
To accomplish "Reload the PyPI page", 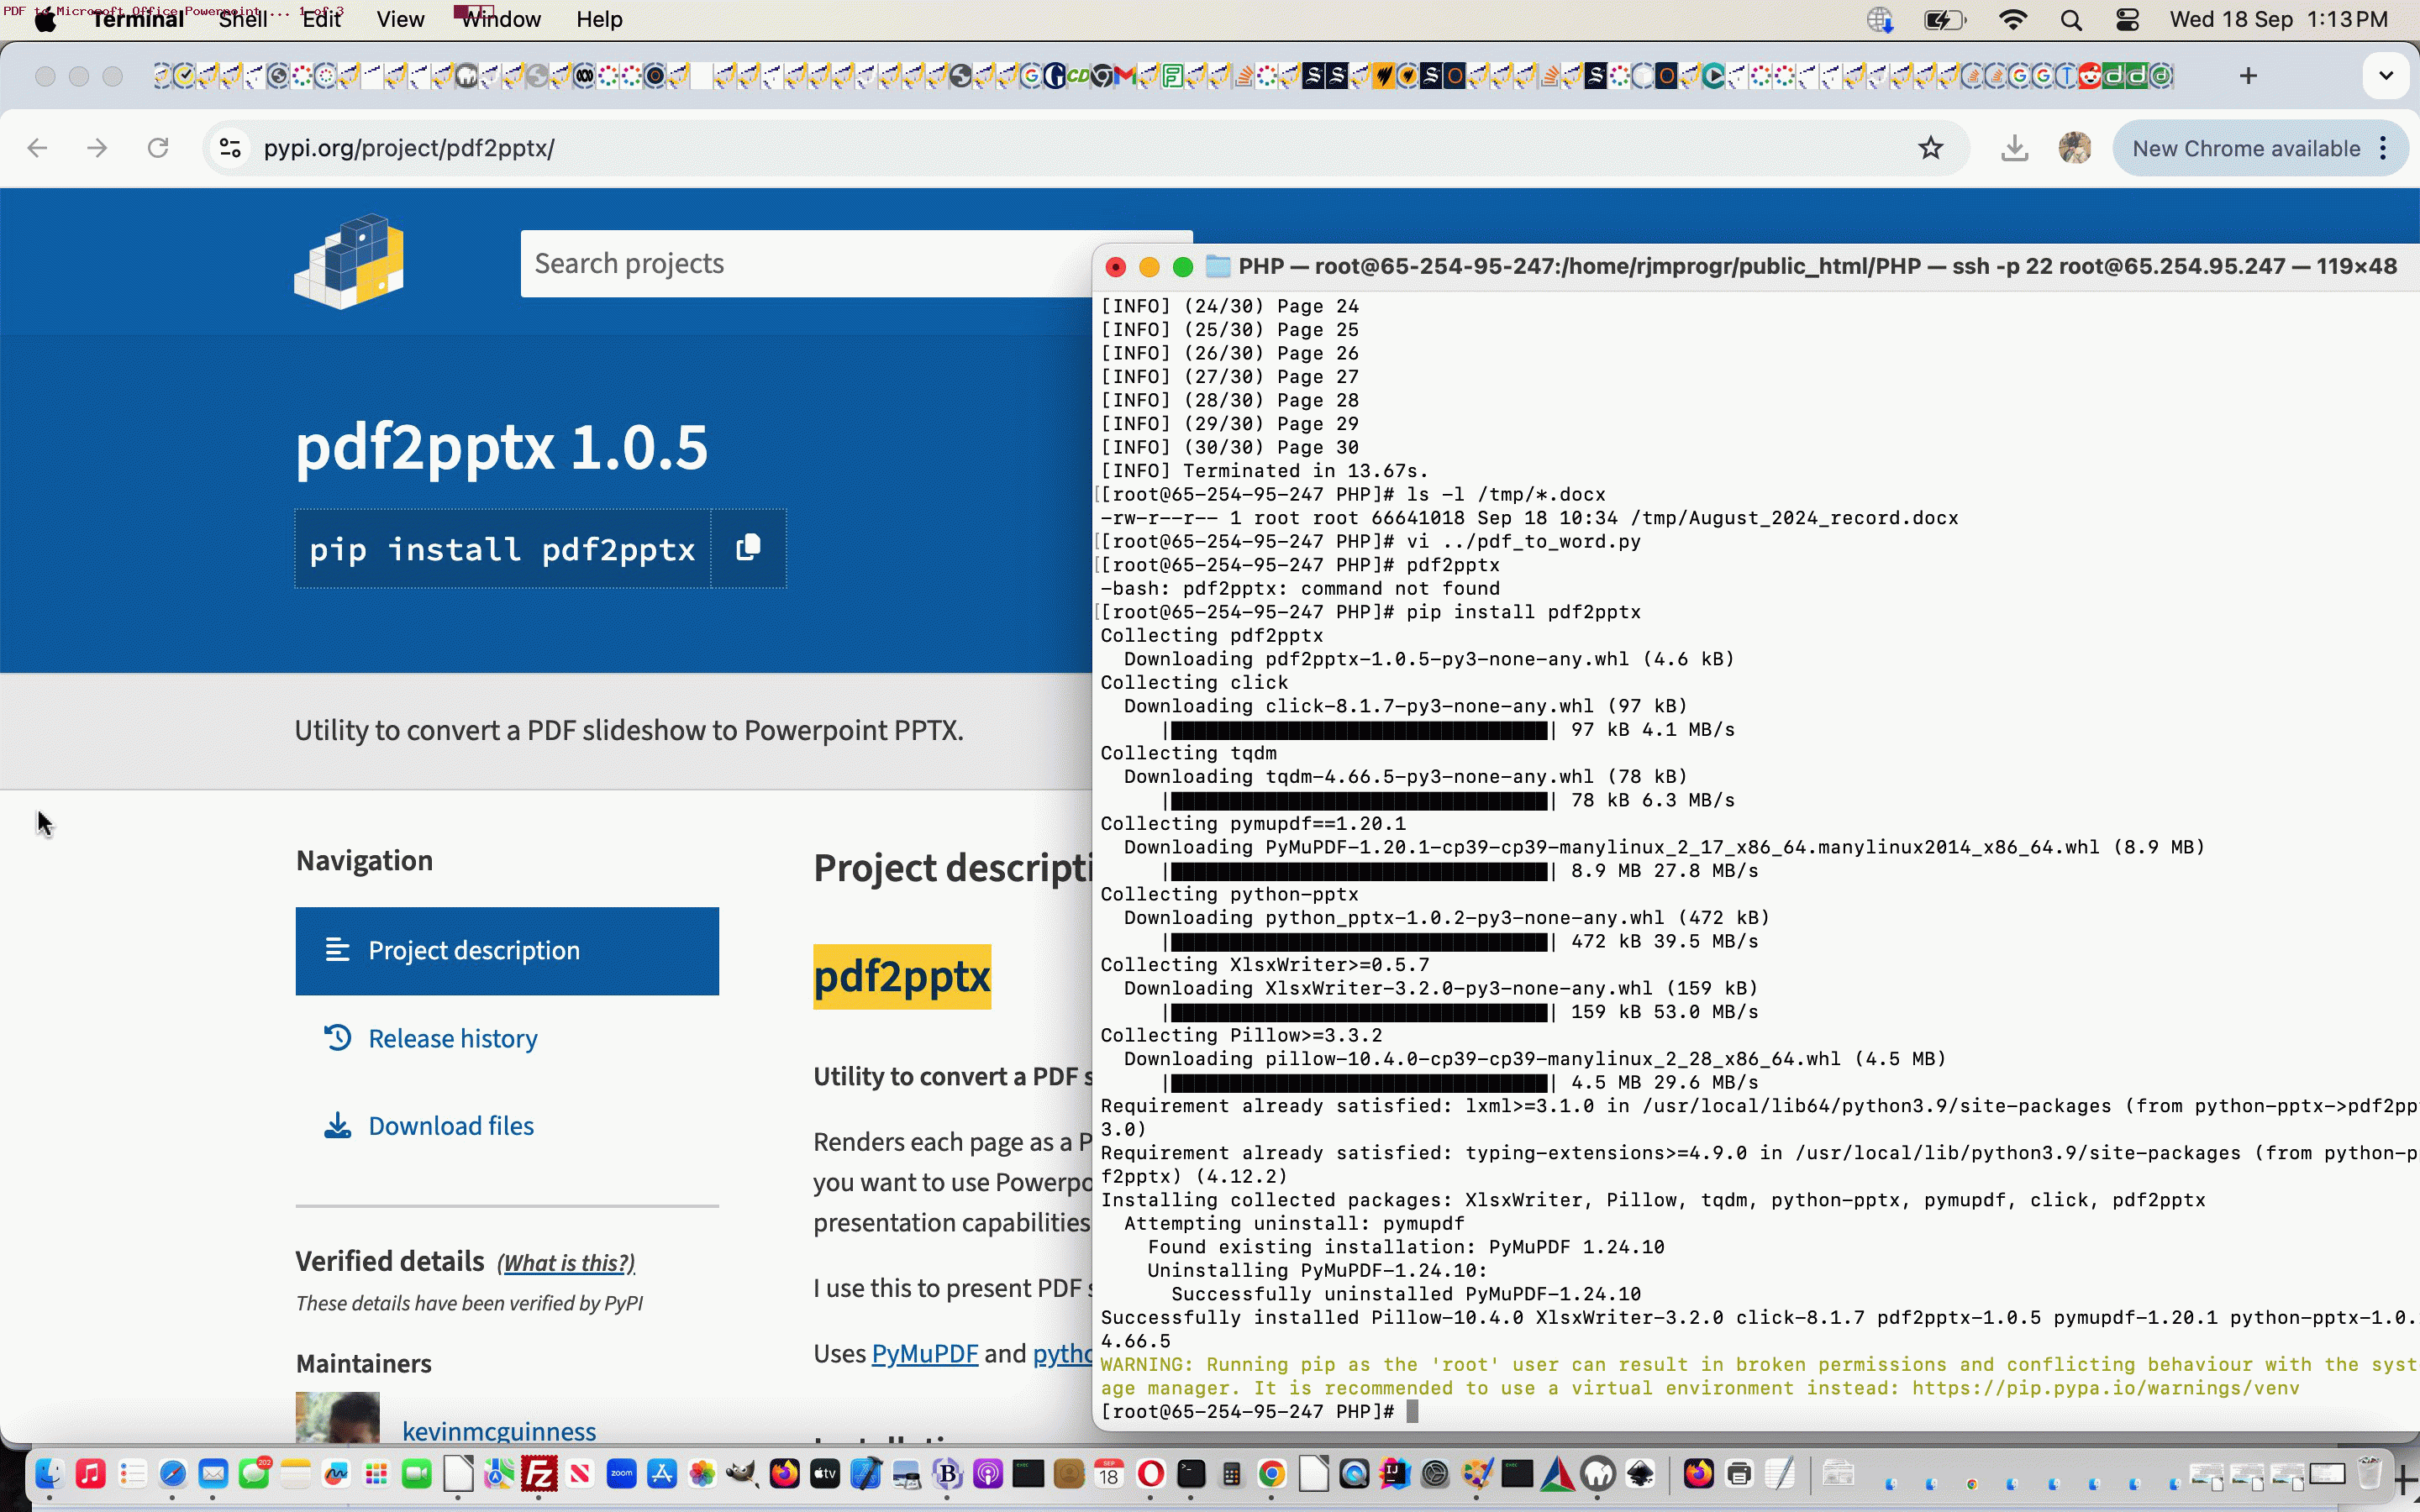I will (158, 148).
